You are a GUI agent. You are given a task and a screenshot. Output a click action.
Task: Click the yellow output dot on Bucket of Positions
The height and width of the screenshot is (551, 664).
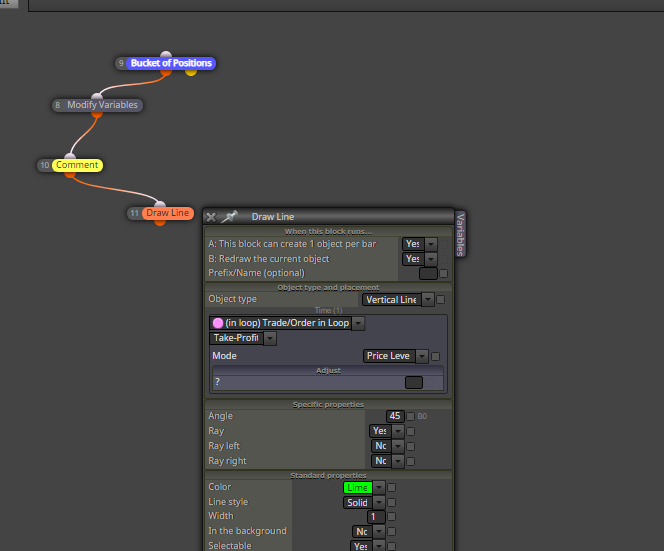(191, 72)
